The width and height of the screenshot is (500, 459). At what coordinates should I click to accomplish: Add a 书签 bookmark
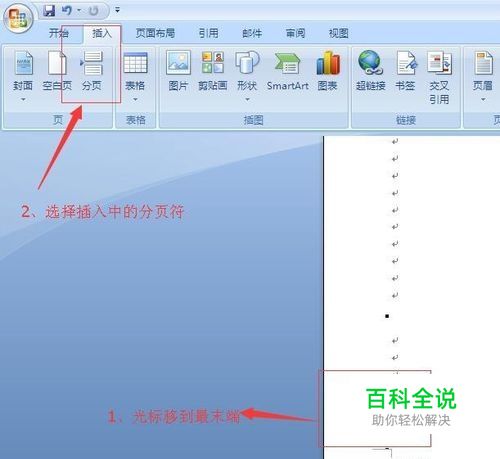[x=405, y=71]
